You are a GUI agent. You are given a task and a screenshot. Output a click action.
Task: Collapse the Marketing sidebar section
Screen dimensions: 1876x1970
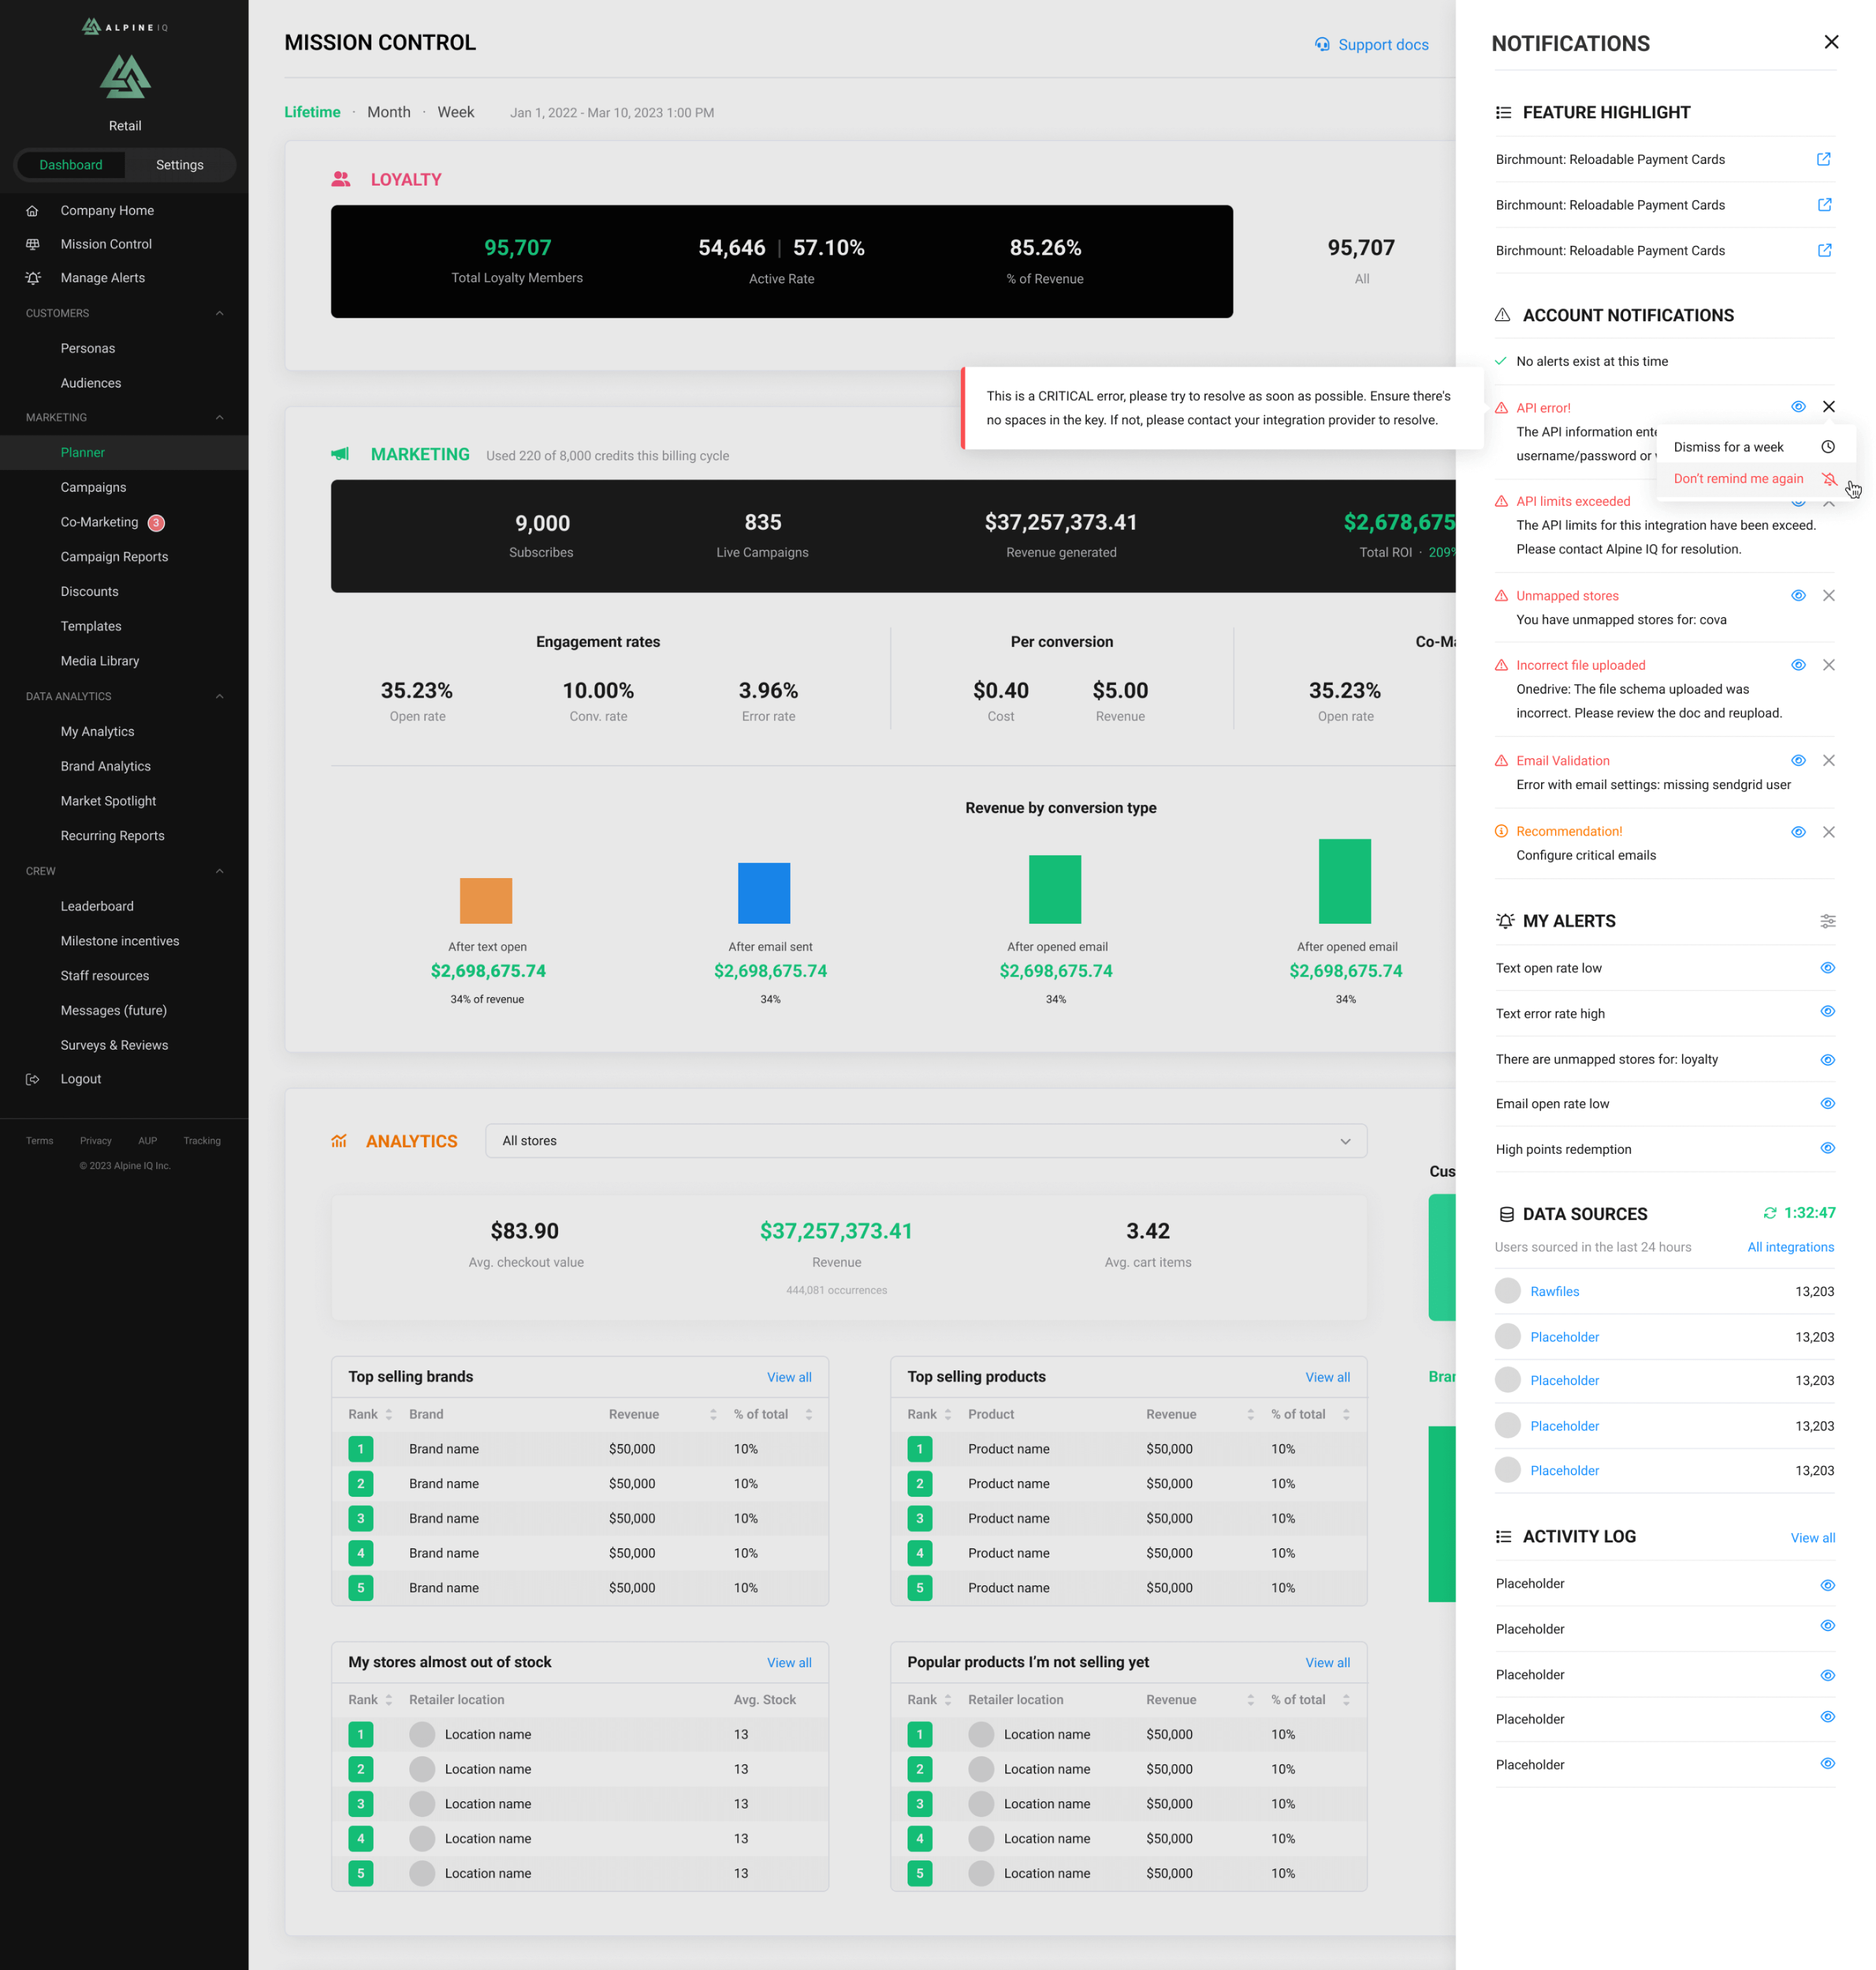[x=219, y=418]
